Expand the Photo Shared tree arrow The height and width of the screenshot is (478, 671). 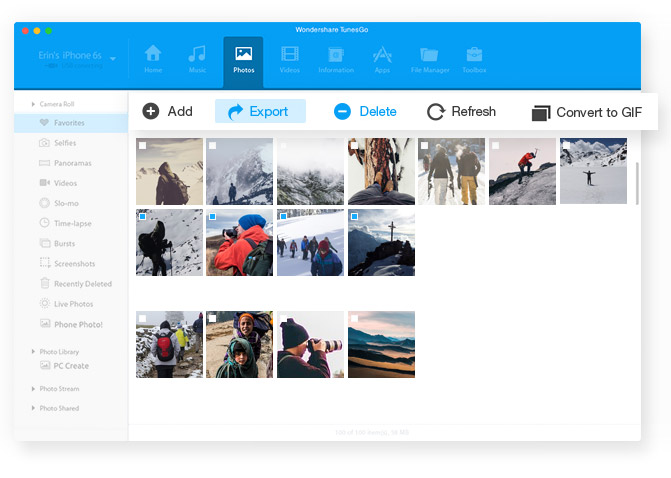click(33, 408)
